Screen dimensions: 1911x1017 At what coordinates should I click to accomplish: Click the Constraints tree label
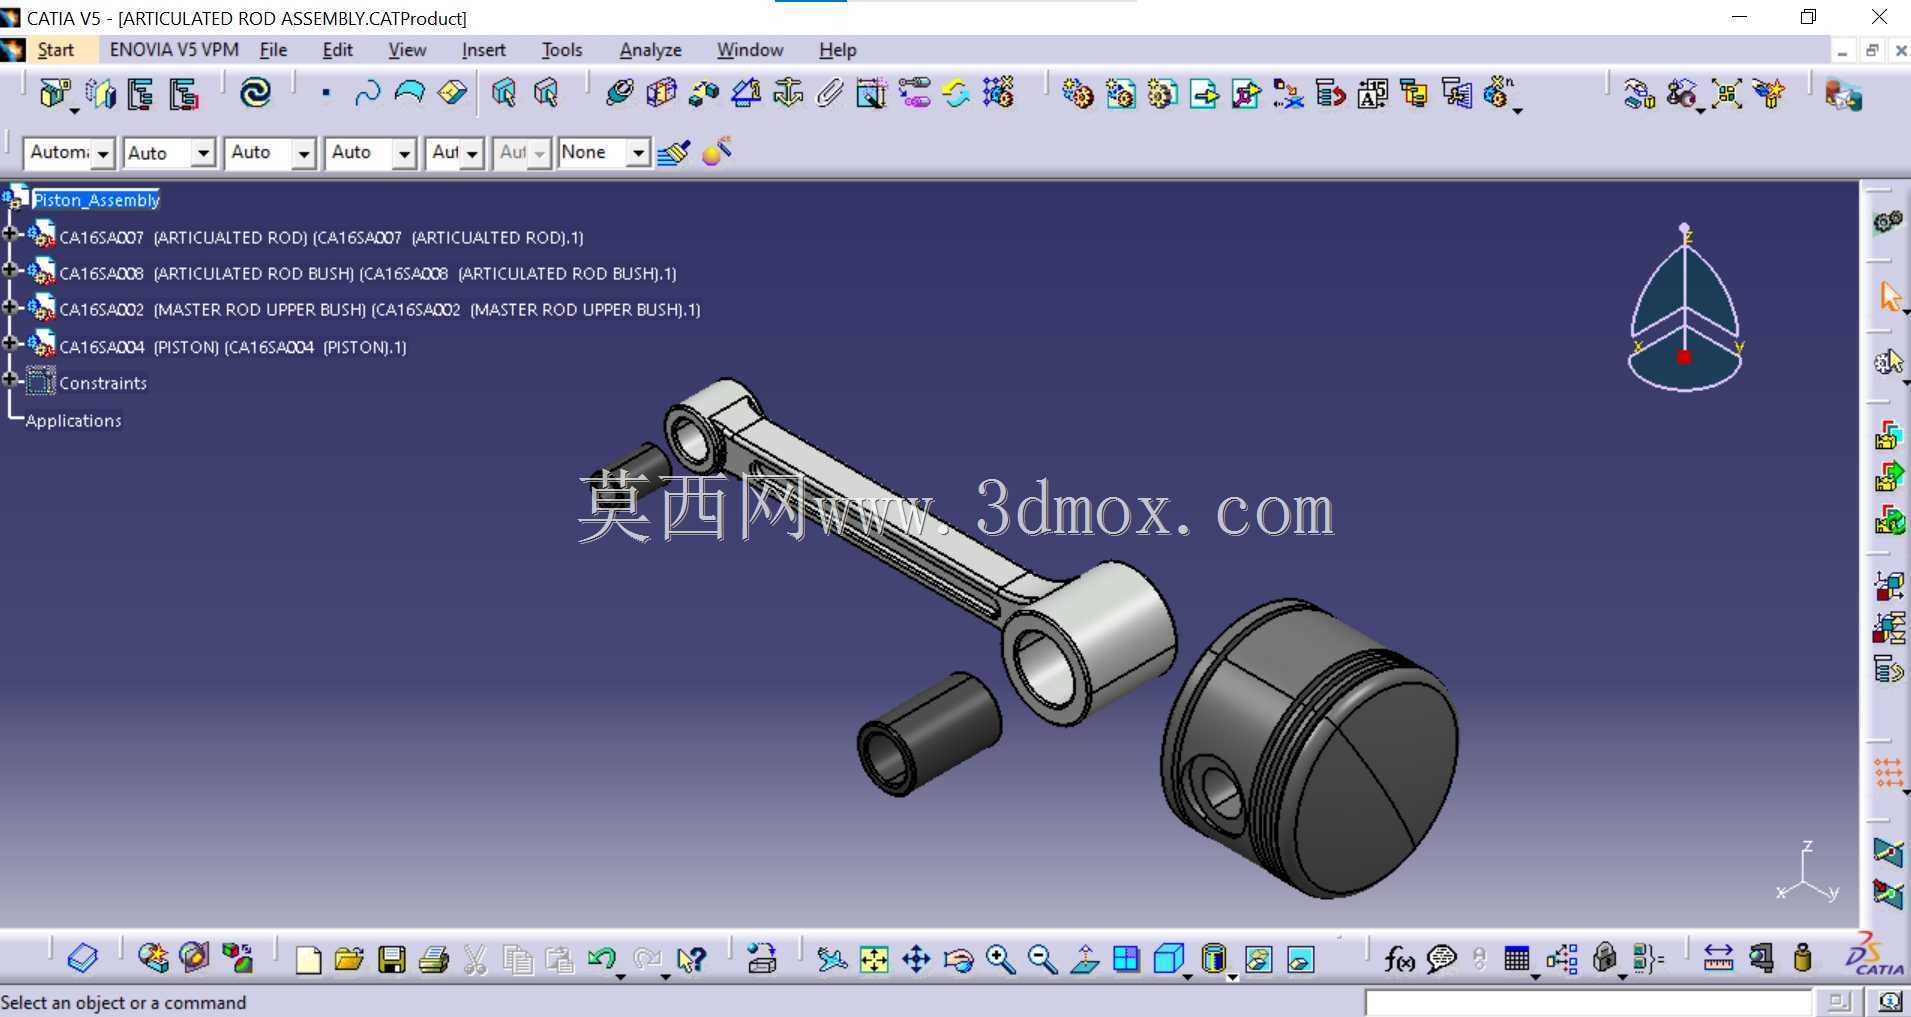[x=103, y=383]
